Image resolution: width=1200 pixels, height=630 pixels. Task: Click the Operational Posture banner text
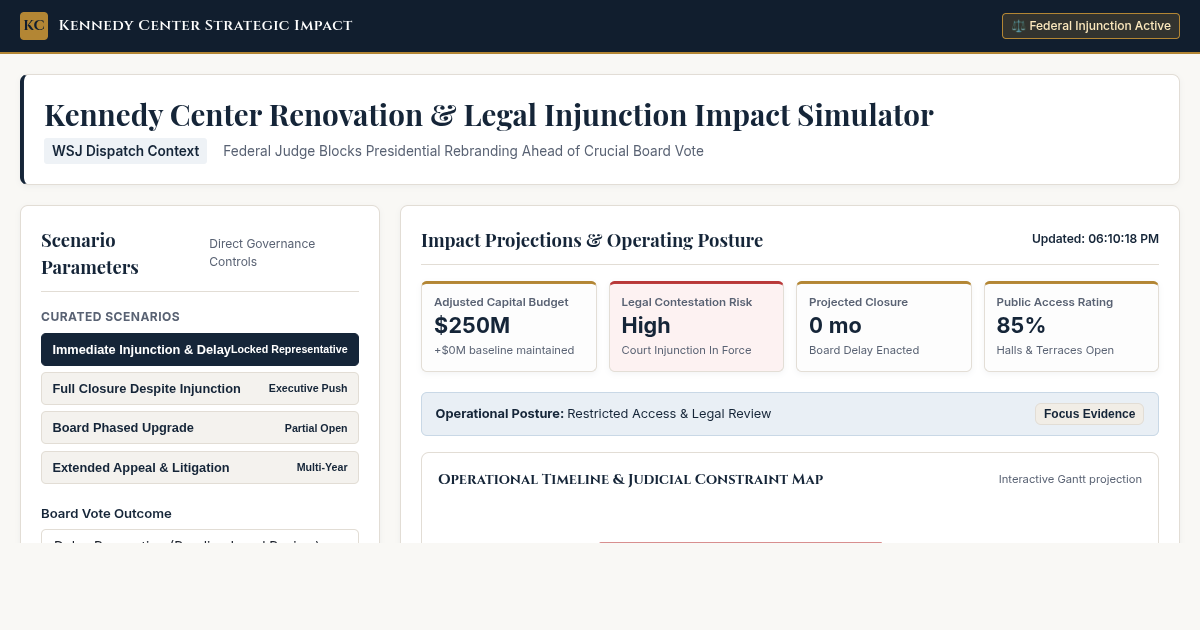tap(603, 414)
